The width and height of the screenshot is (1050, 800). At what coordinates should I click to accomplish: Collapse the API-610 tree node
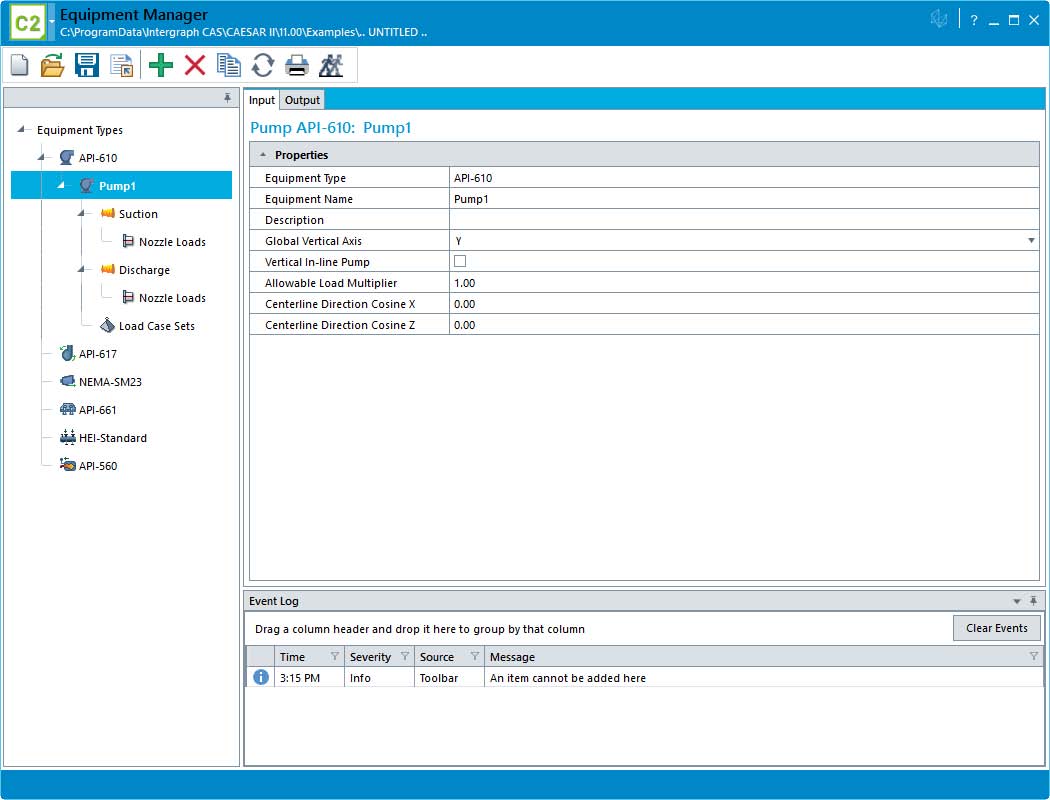(42, 157)
